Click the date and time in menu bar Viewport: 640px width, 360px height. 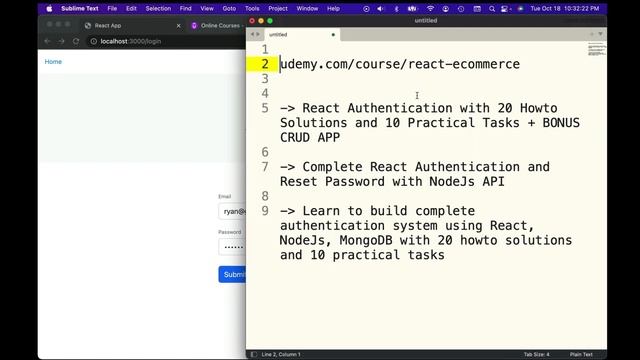[565, 9]
